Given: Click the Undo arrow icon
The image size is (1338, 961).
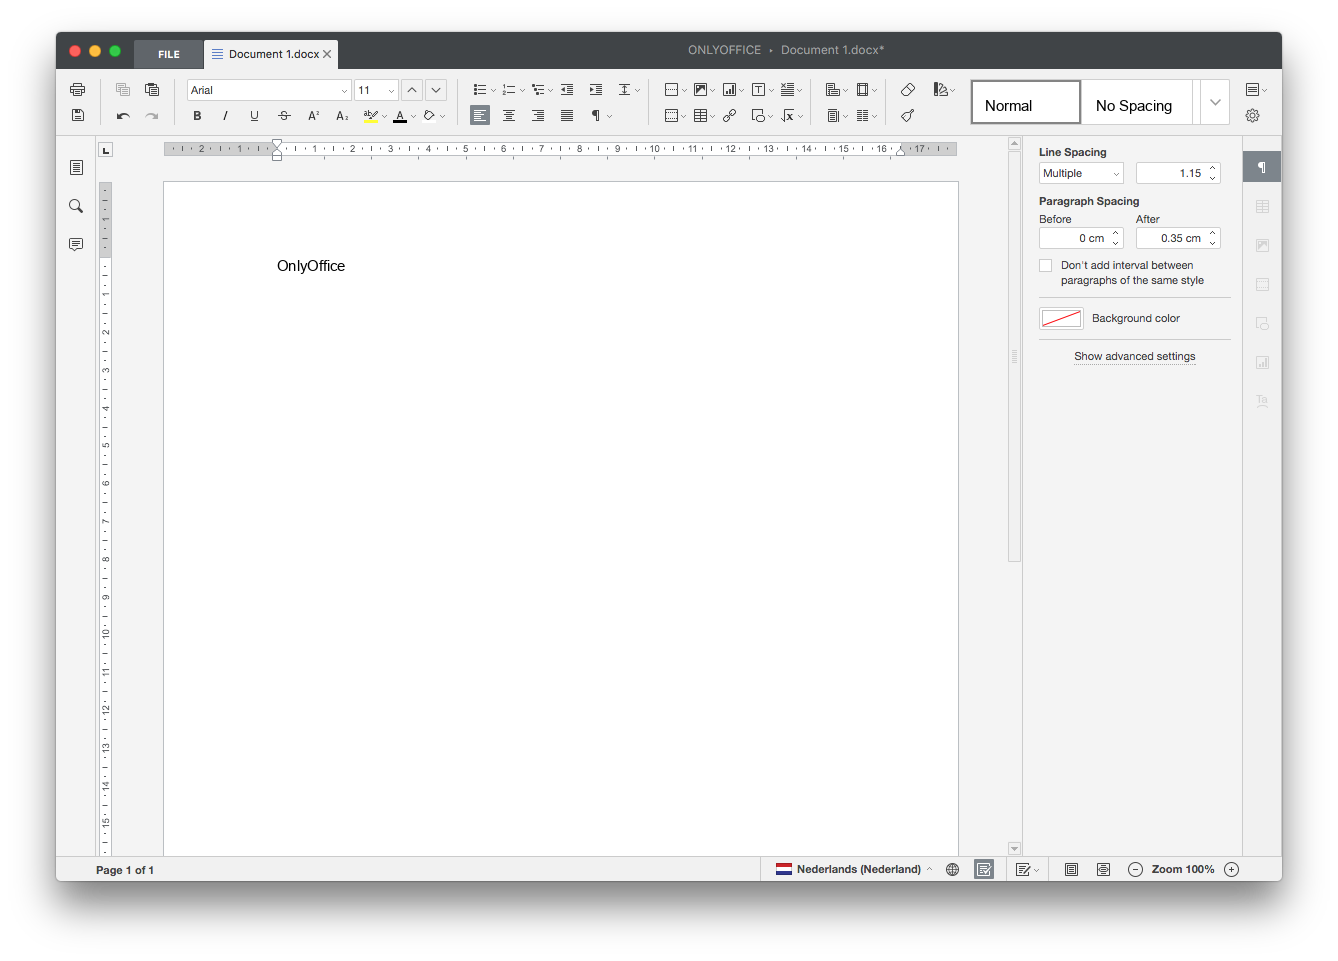Looking at the screenshot, I should point(123,116).
